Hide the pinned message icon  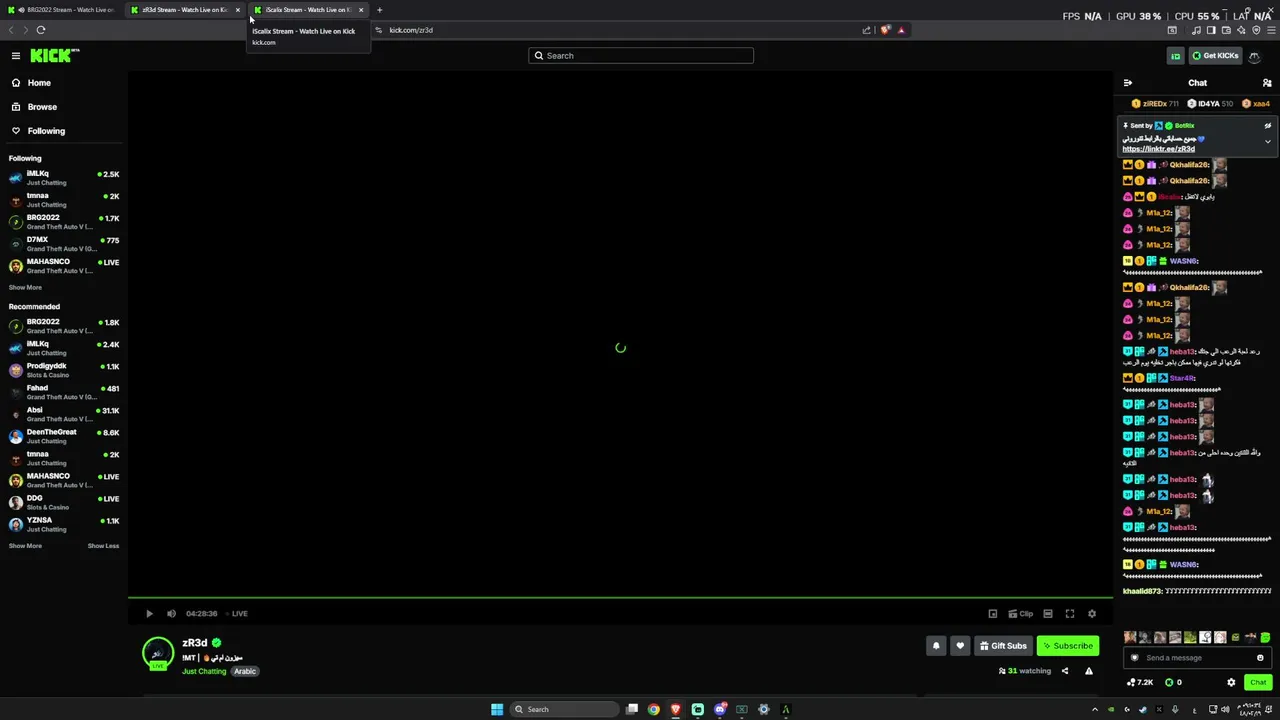1268,126
